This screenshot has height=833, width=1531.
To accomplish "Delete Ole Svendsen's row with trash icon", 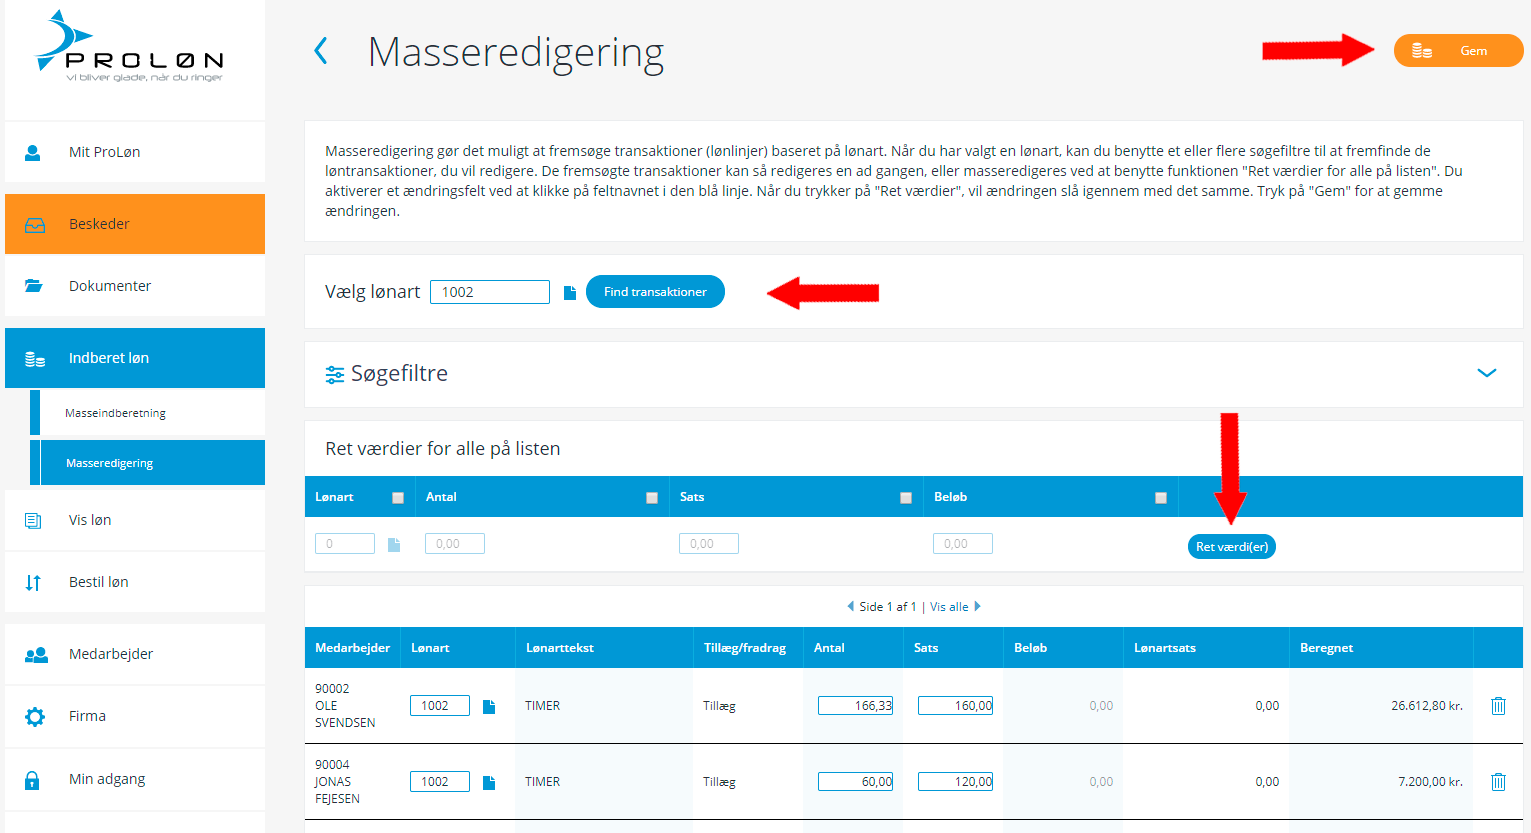I will point(1498,706).
